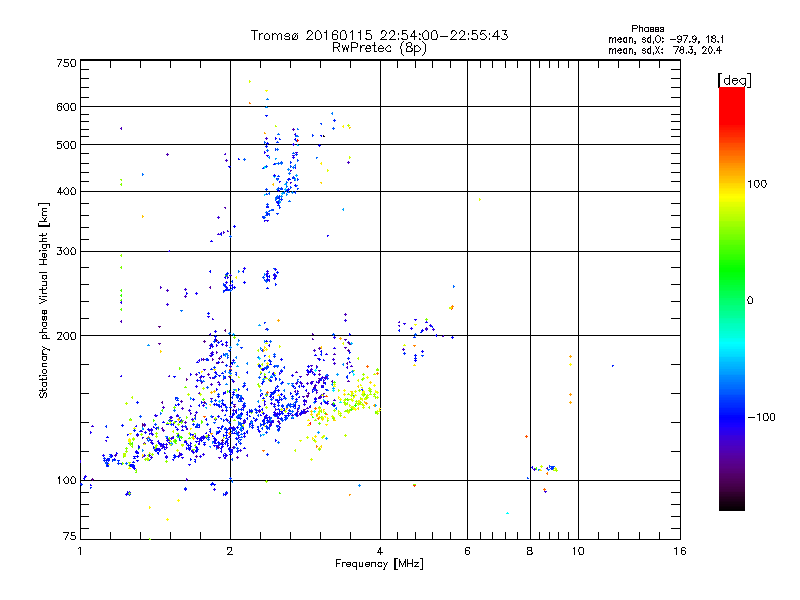The width and height of the screenshot is (800, 600).
Task: Click the '6' frequency axis tick label
Action: (467, 551)
